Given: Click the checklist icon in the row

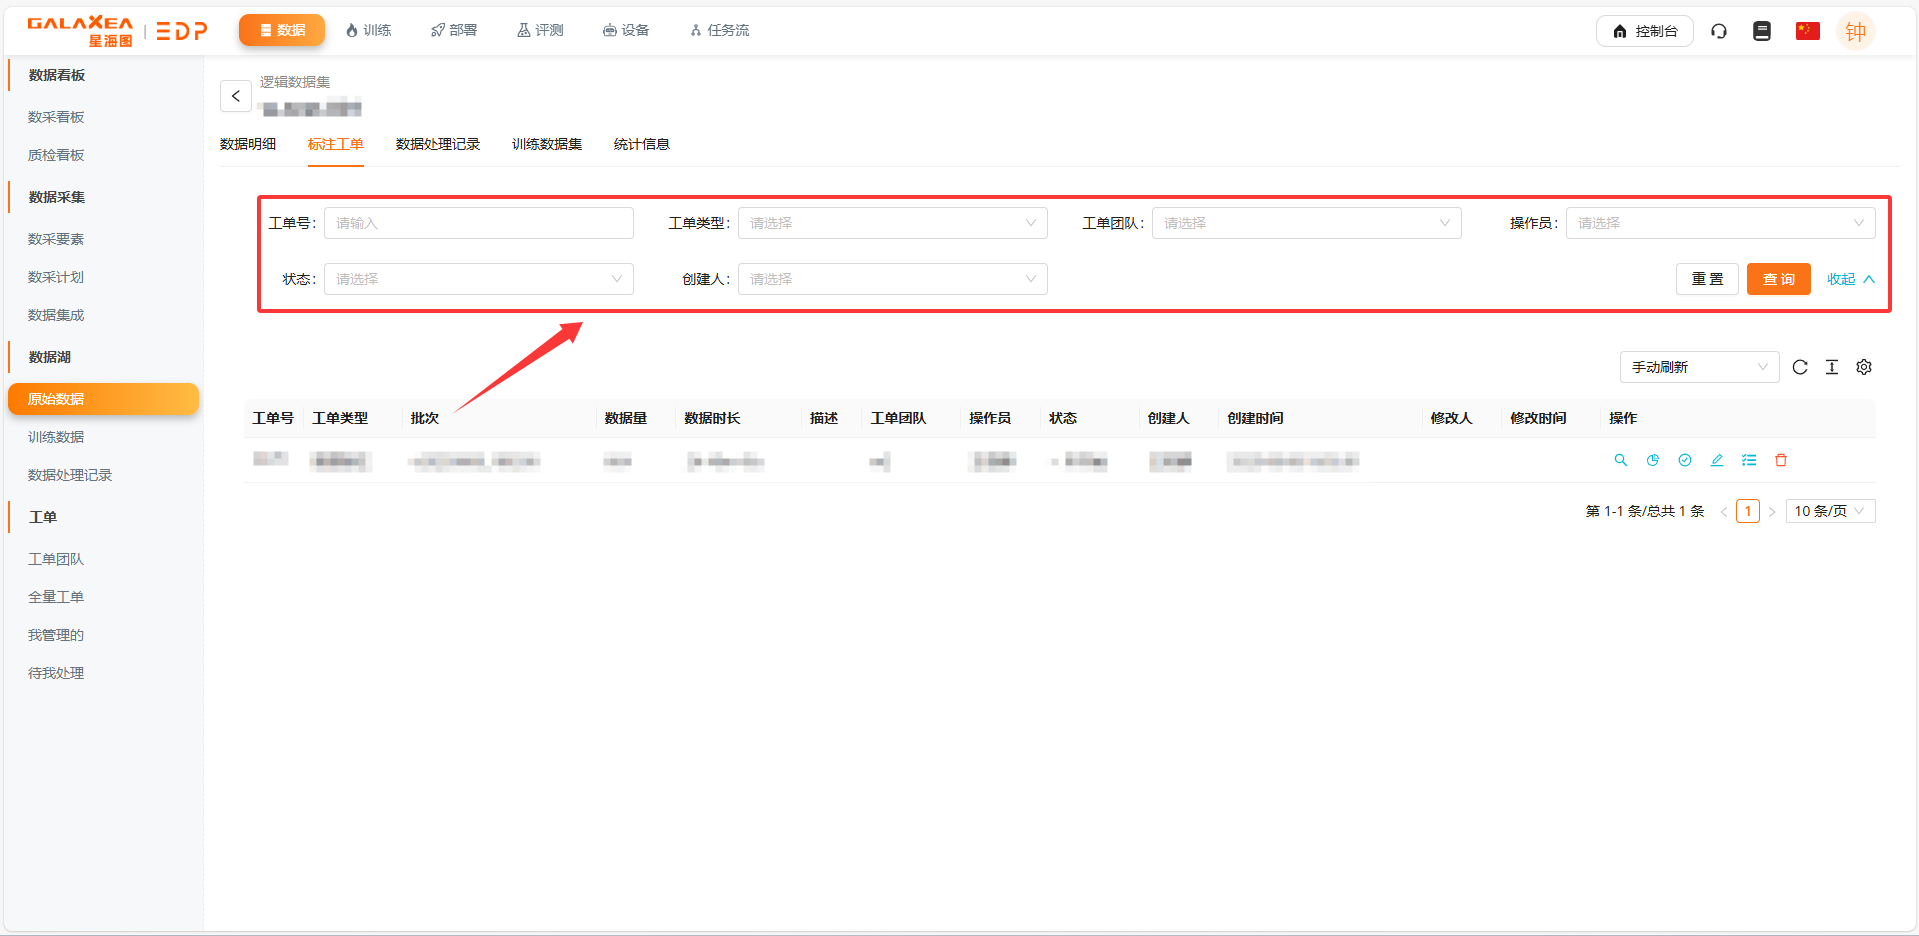Looking at the screenshot, I should [1749, 460].
